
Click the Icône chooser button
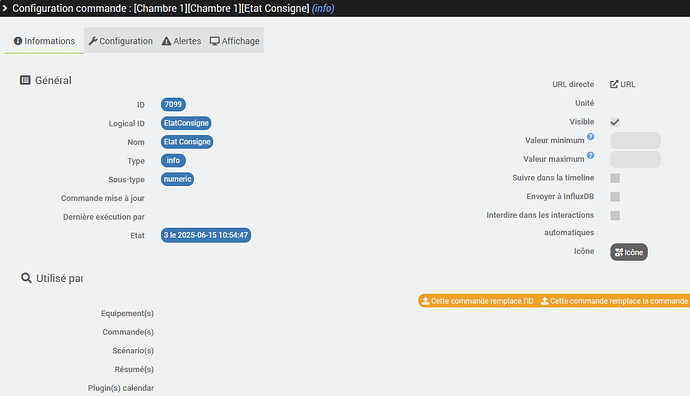[628, 252]
